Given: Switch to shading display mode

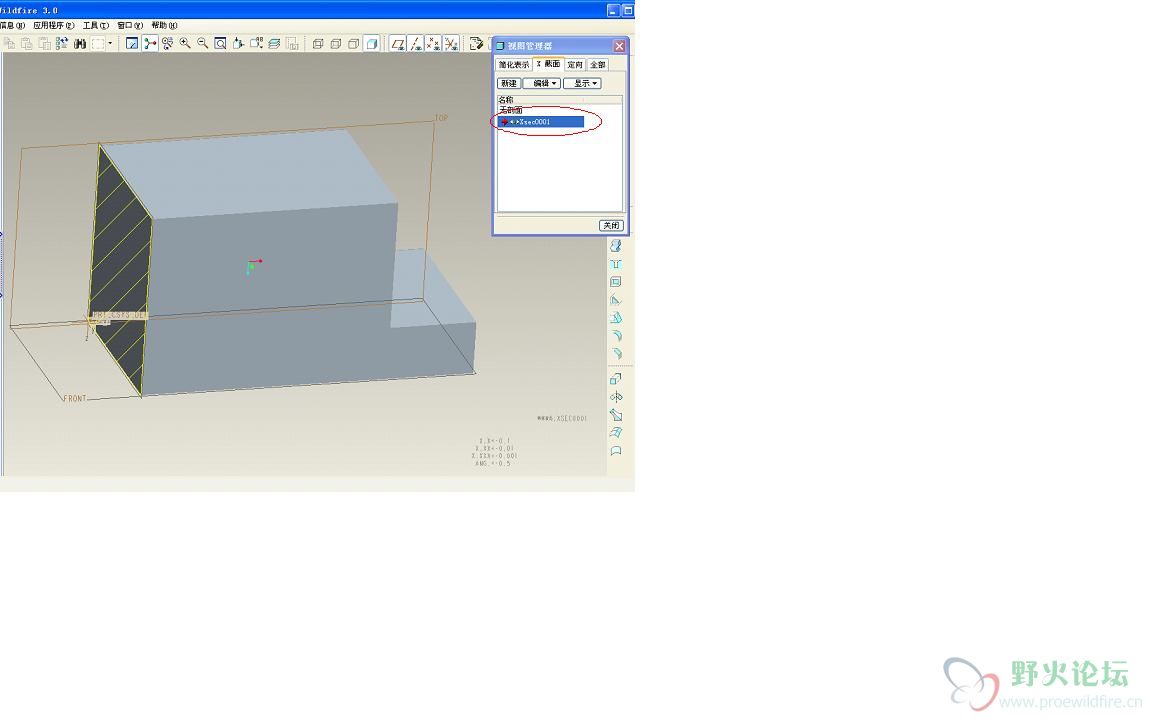Looking at the screenshot, I should point(372,44).
